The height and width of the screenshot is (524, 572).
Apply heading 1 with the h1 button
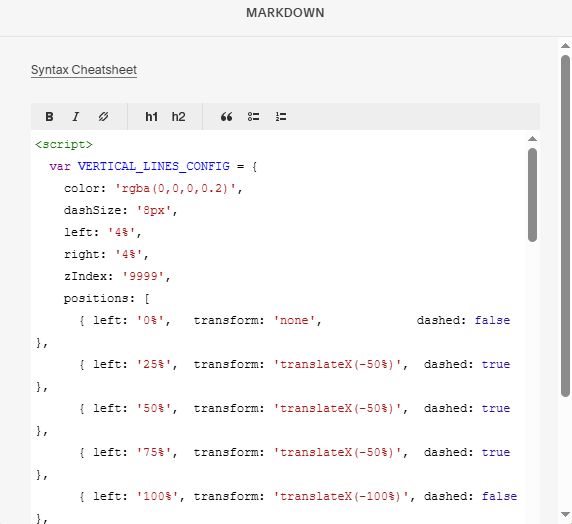click(151, 117)
